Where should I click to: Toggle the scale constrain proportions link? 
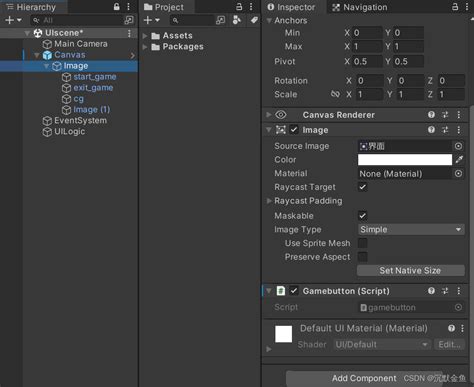point(335,94)
